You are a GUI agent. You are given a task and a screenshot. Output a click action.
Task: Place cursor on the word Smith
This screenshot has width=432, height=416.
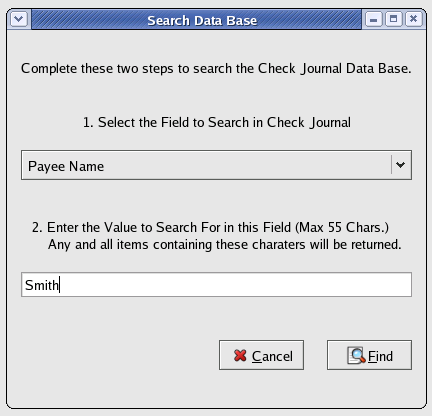(x=42, y=285)
